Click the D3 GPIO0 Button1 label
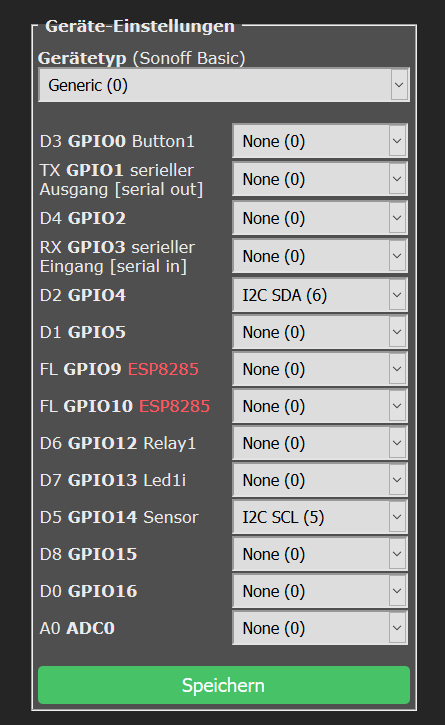The height and width of the screenshot is (725, 445). tap(117, 141)
